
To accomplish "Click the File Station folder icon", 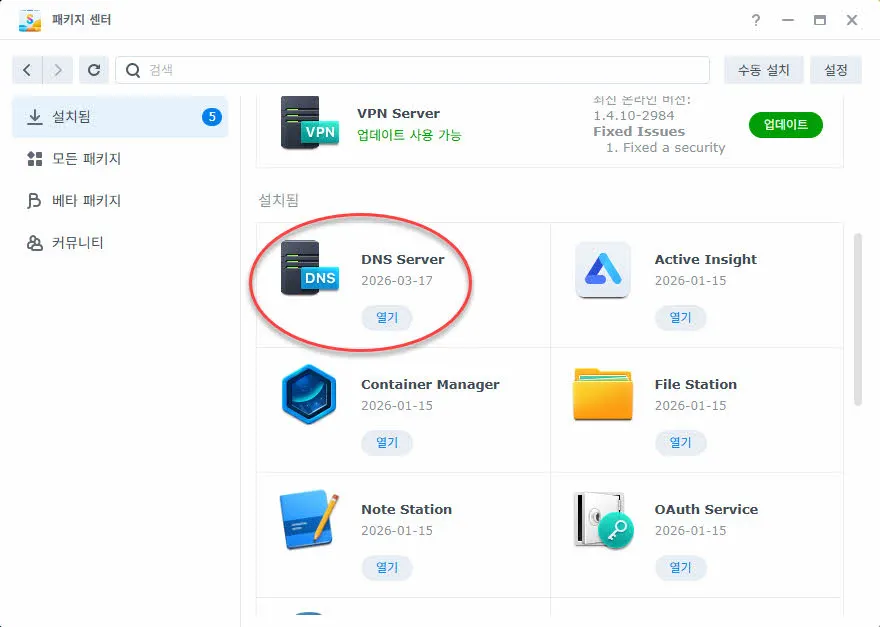I will [603, 394].
